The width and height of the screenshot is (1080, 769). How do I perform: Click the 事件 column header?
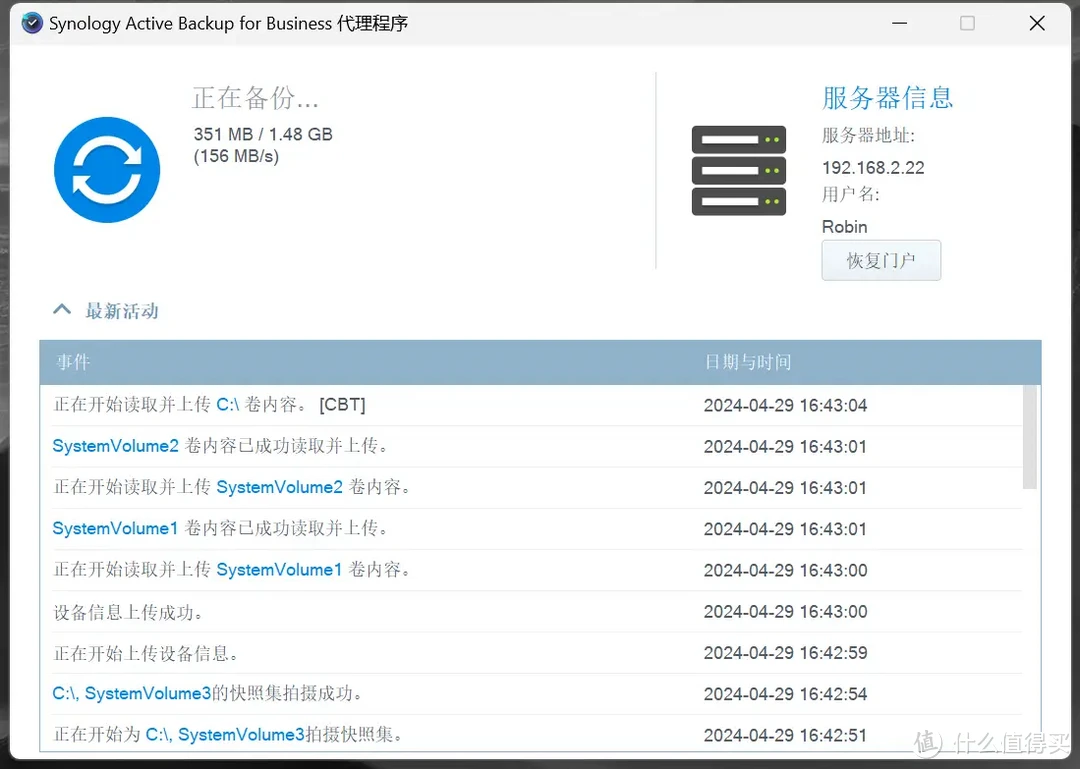[x=73, y=362]
